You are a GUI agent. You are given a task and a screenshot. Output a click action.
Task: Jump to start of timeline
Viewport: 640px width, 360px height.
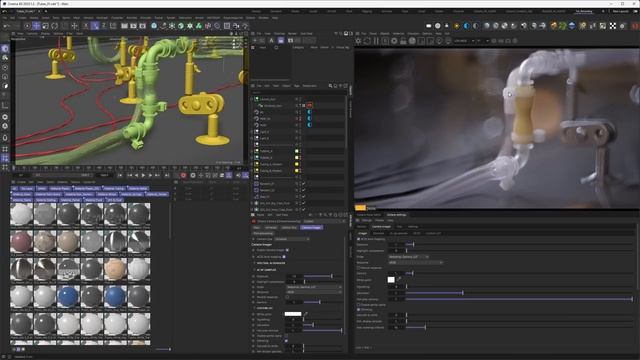coord(120,175)
